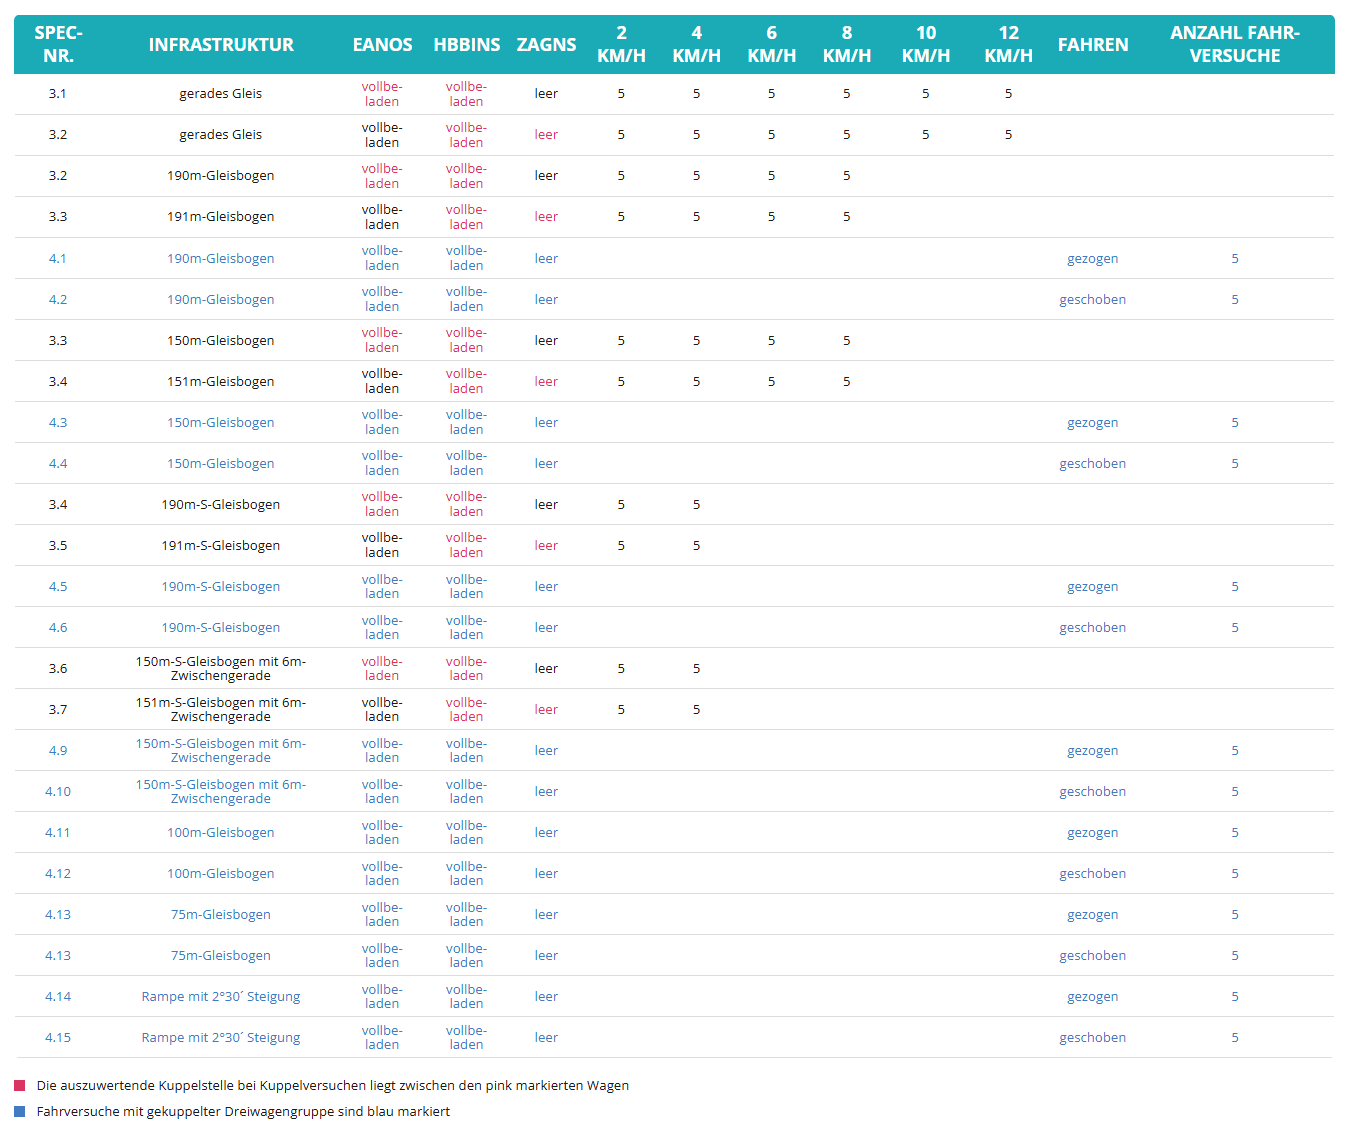1354x1137 pixels.
Task: Click spec number 3.6
Action: pyautogui.click(x=58, y=668)
